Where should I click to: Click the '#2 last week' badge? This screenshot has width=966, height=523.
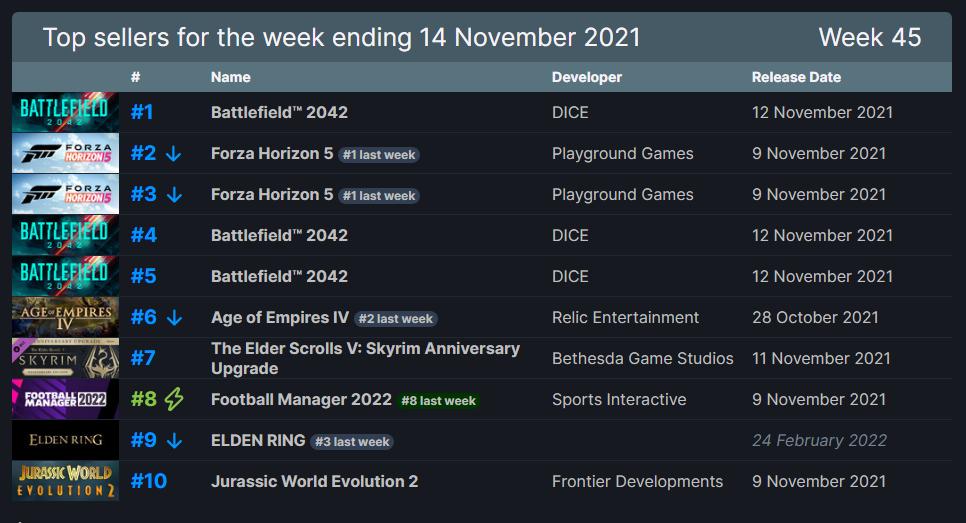point(396,319)
